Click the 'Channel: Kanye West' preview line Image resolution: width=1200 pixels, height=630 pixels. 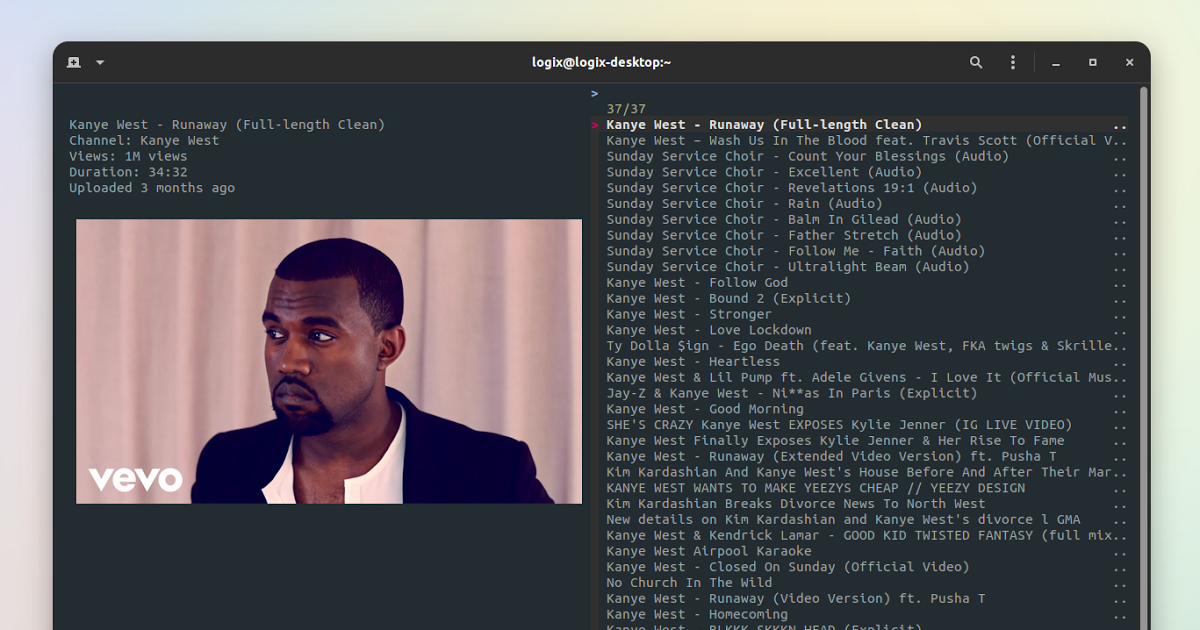pos(144,141)
